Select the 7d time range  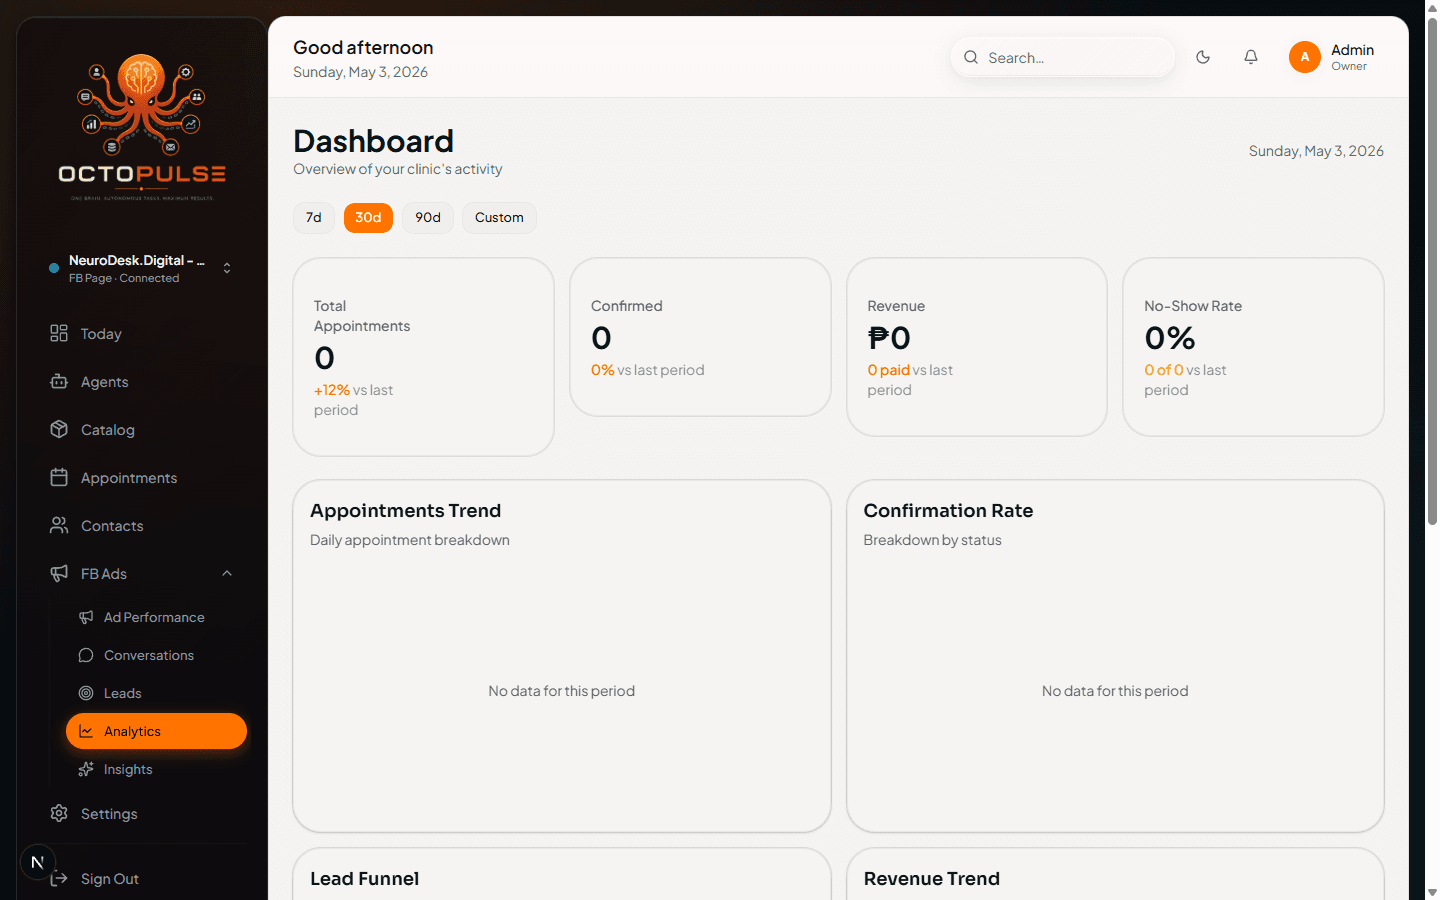point(314,217)
